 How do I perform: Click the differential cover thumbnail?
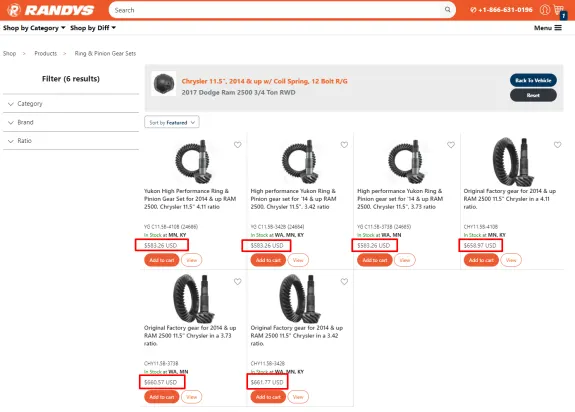point(164,83)
